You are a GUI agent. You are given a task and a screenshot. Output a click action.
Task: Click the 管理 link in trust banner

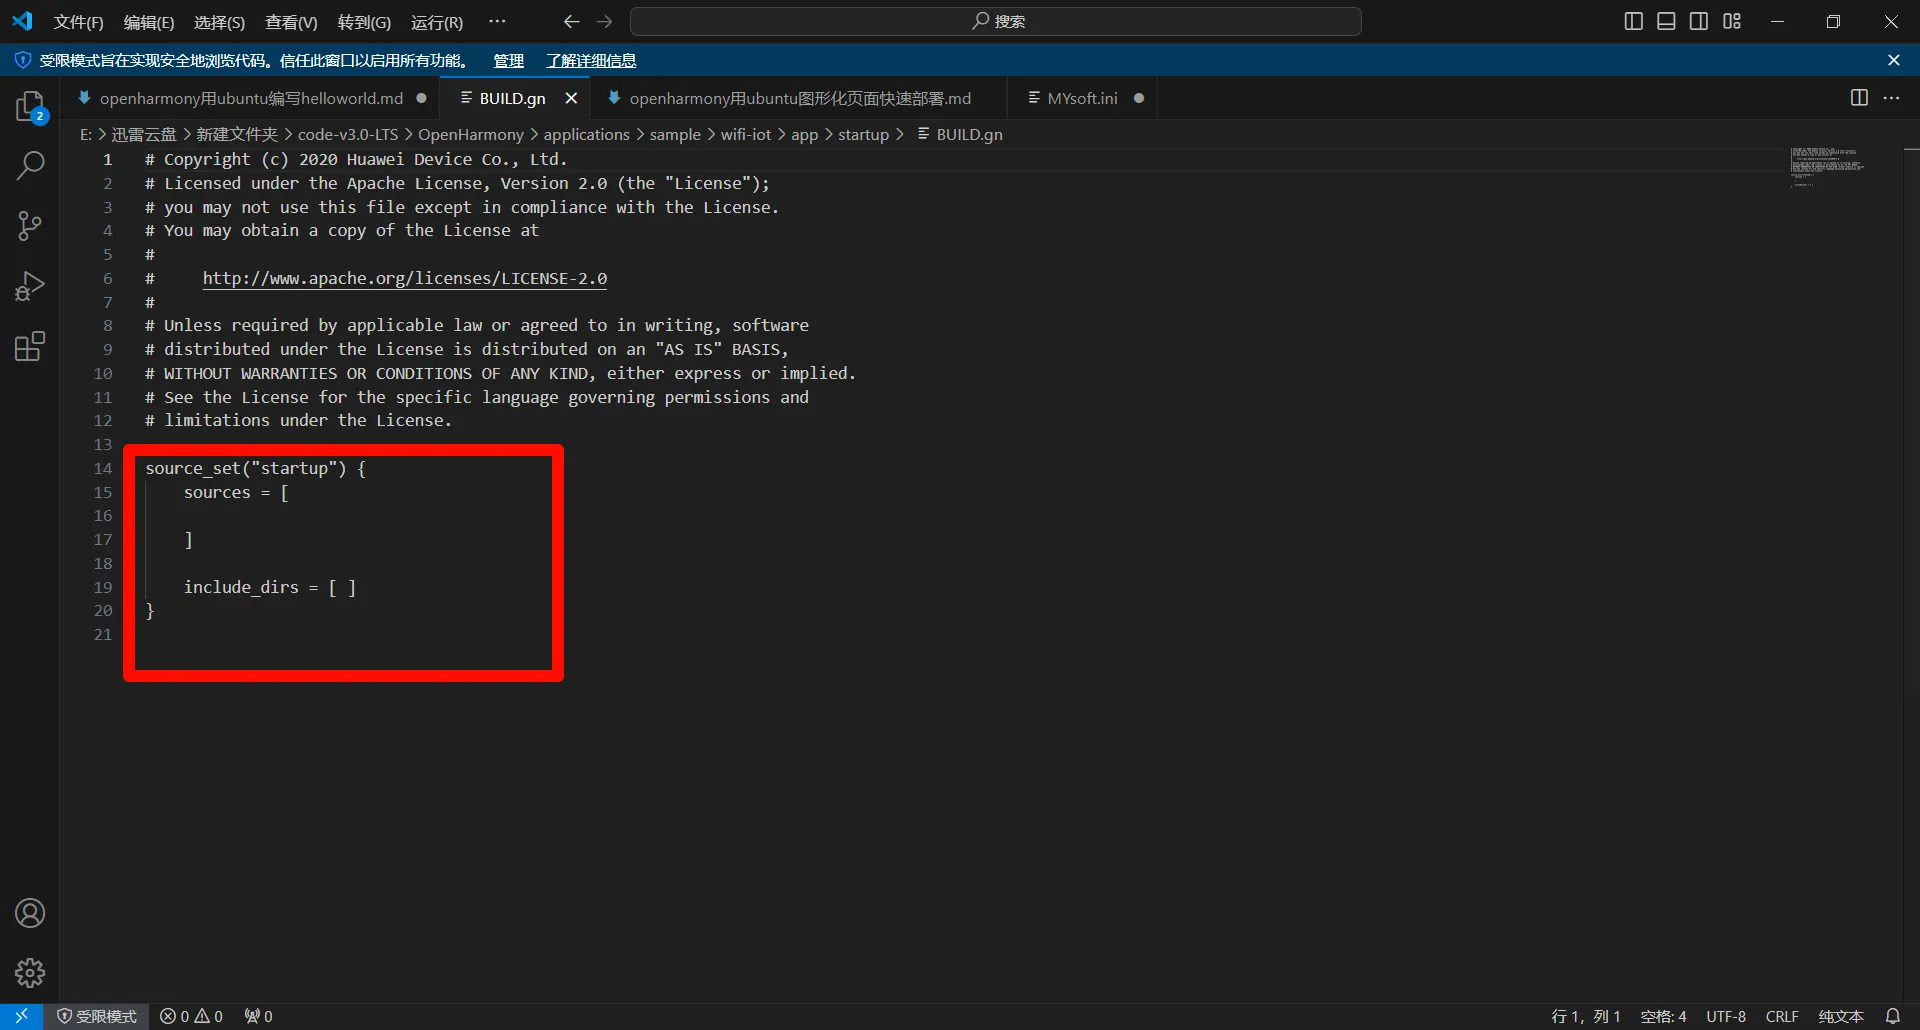click(x=508, y=61)
